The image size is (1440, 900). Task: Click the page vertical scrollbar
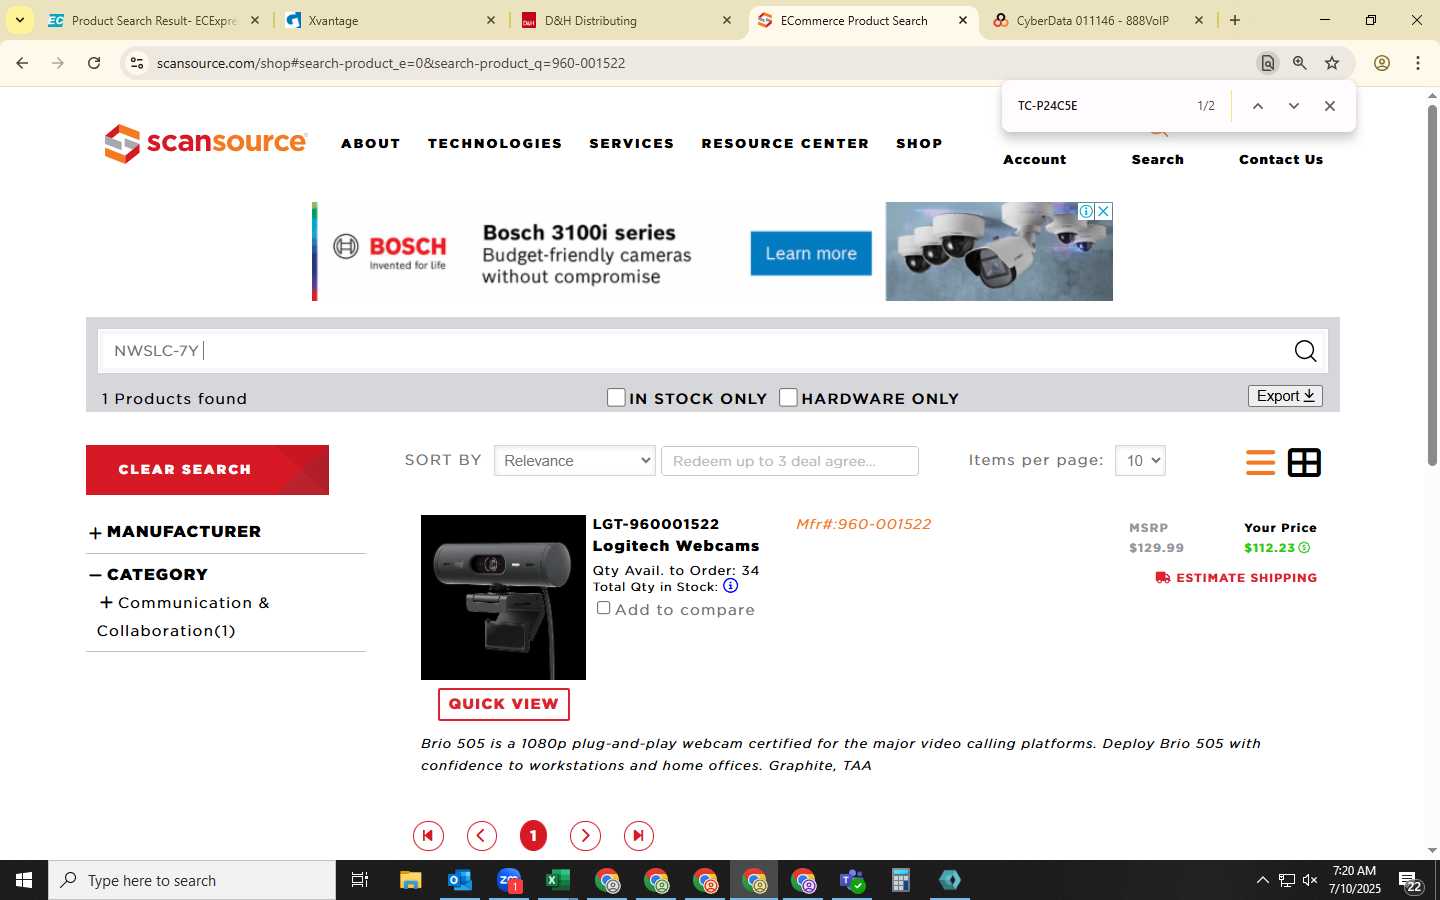[1432, 285]
